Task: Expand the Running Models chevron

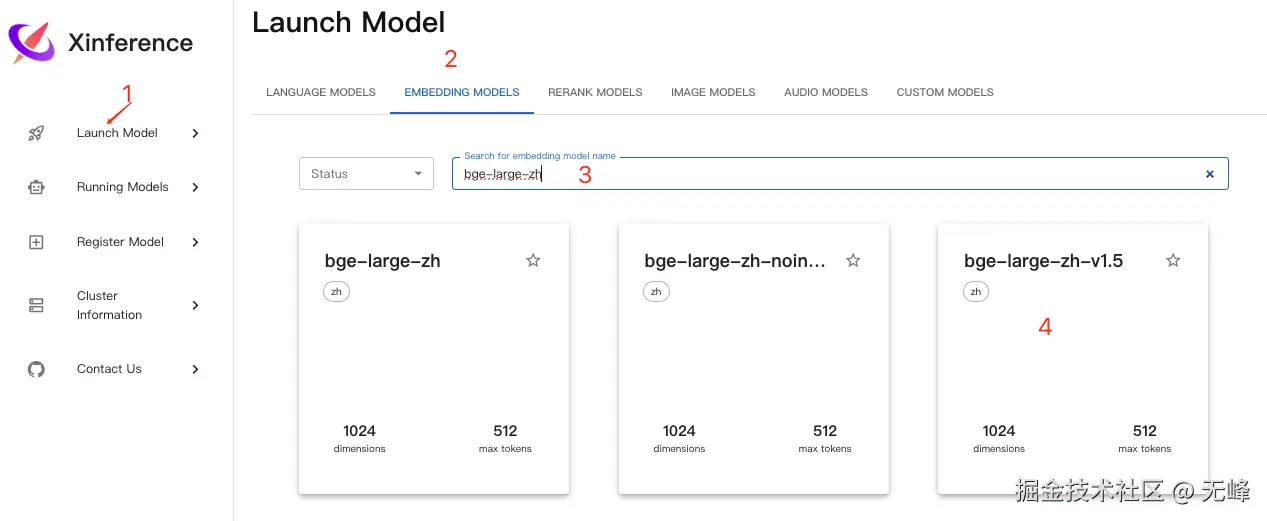Action: pyautogui.click(x=195, y=187)
